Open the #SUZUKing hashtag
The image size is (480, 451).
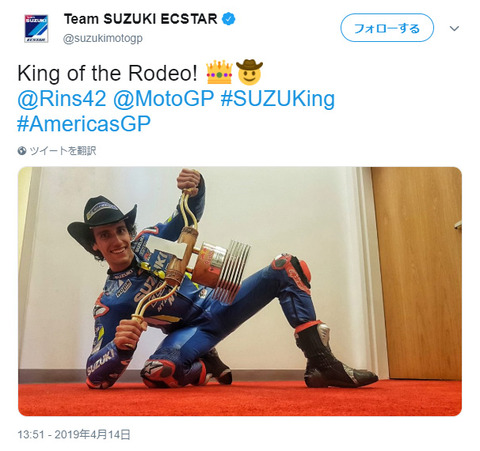[278, 99]
